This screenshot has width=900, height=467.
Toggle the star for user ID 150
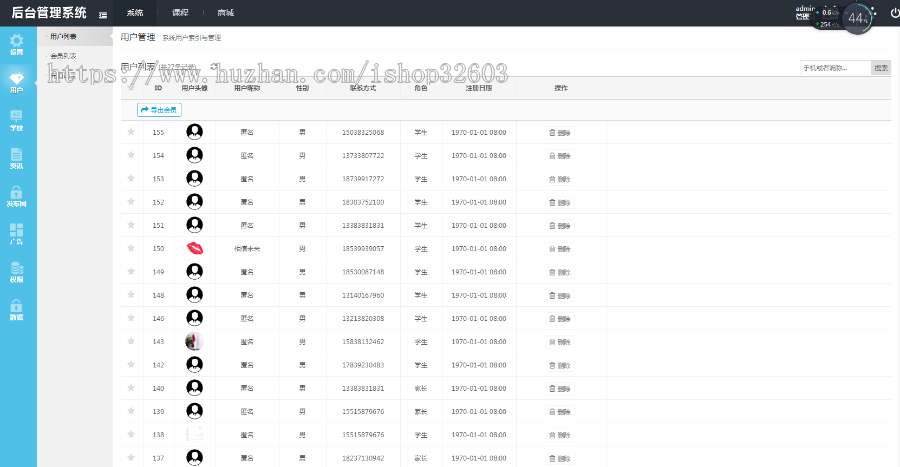(x=130, y=248)
